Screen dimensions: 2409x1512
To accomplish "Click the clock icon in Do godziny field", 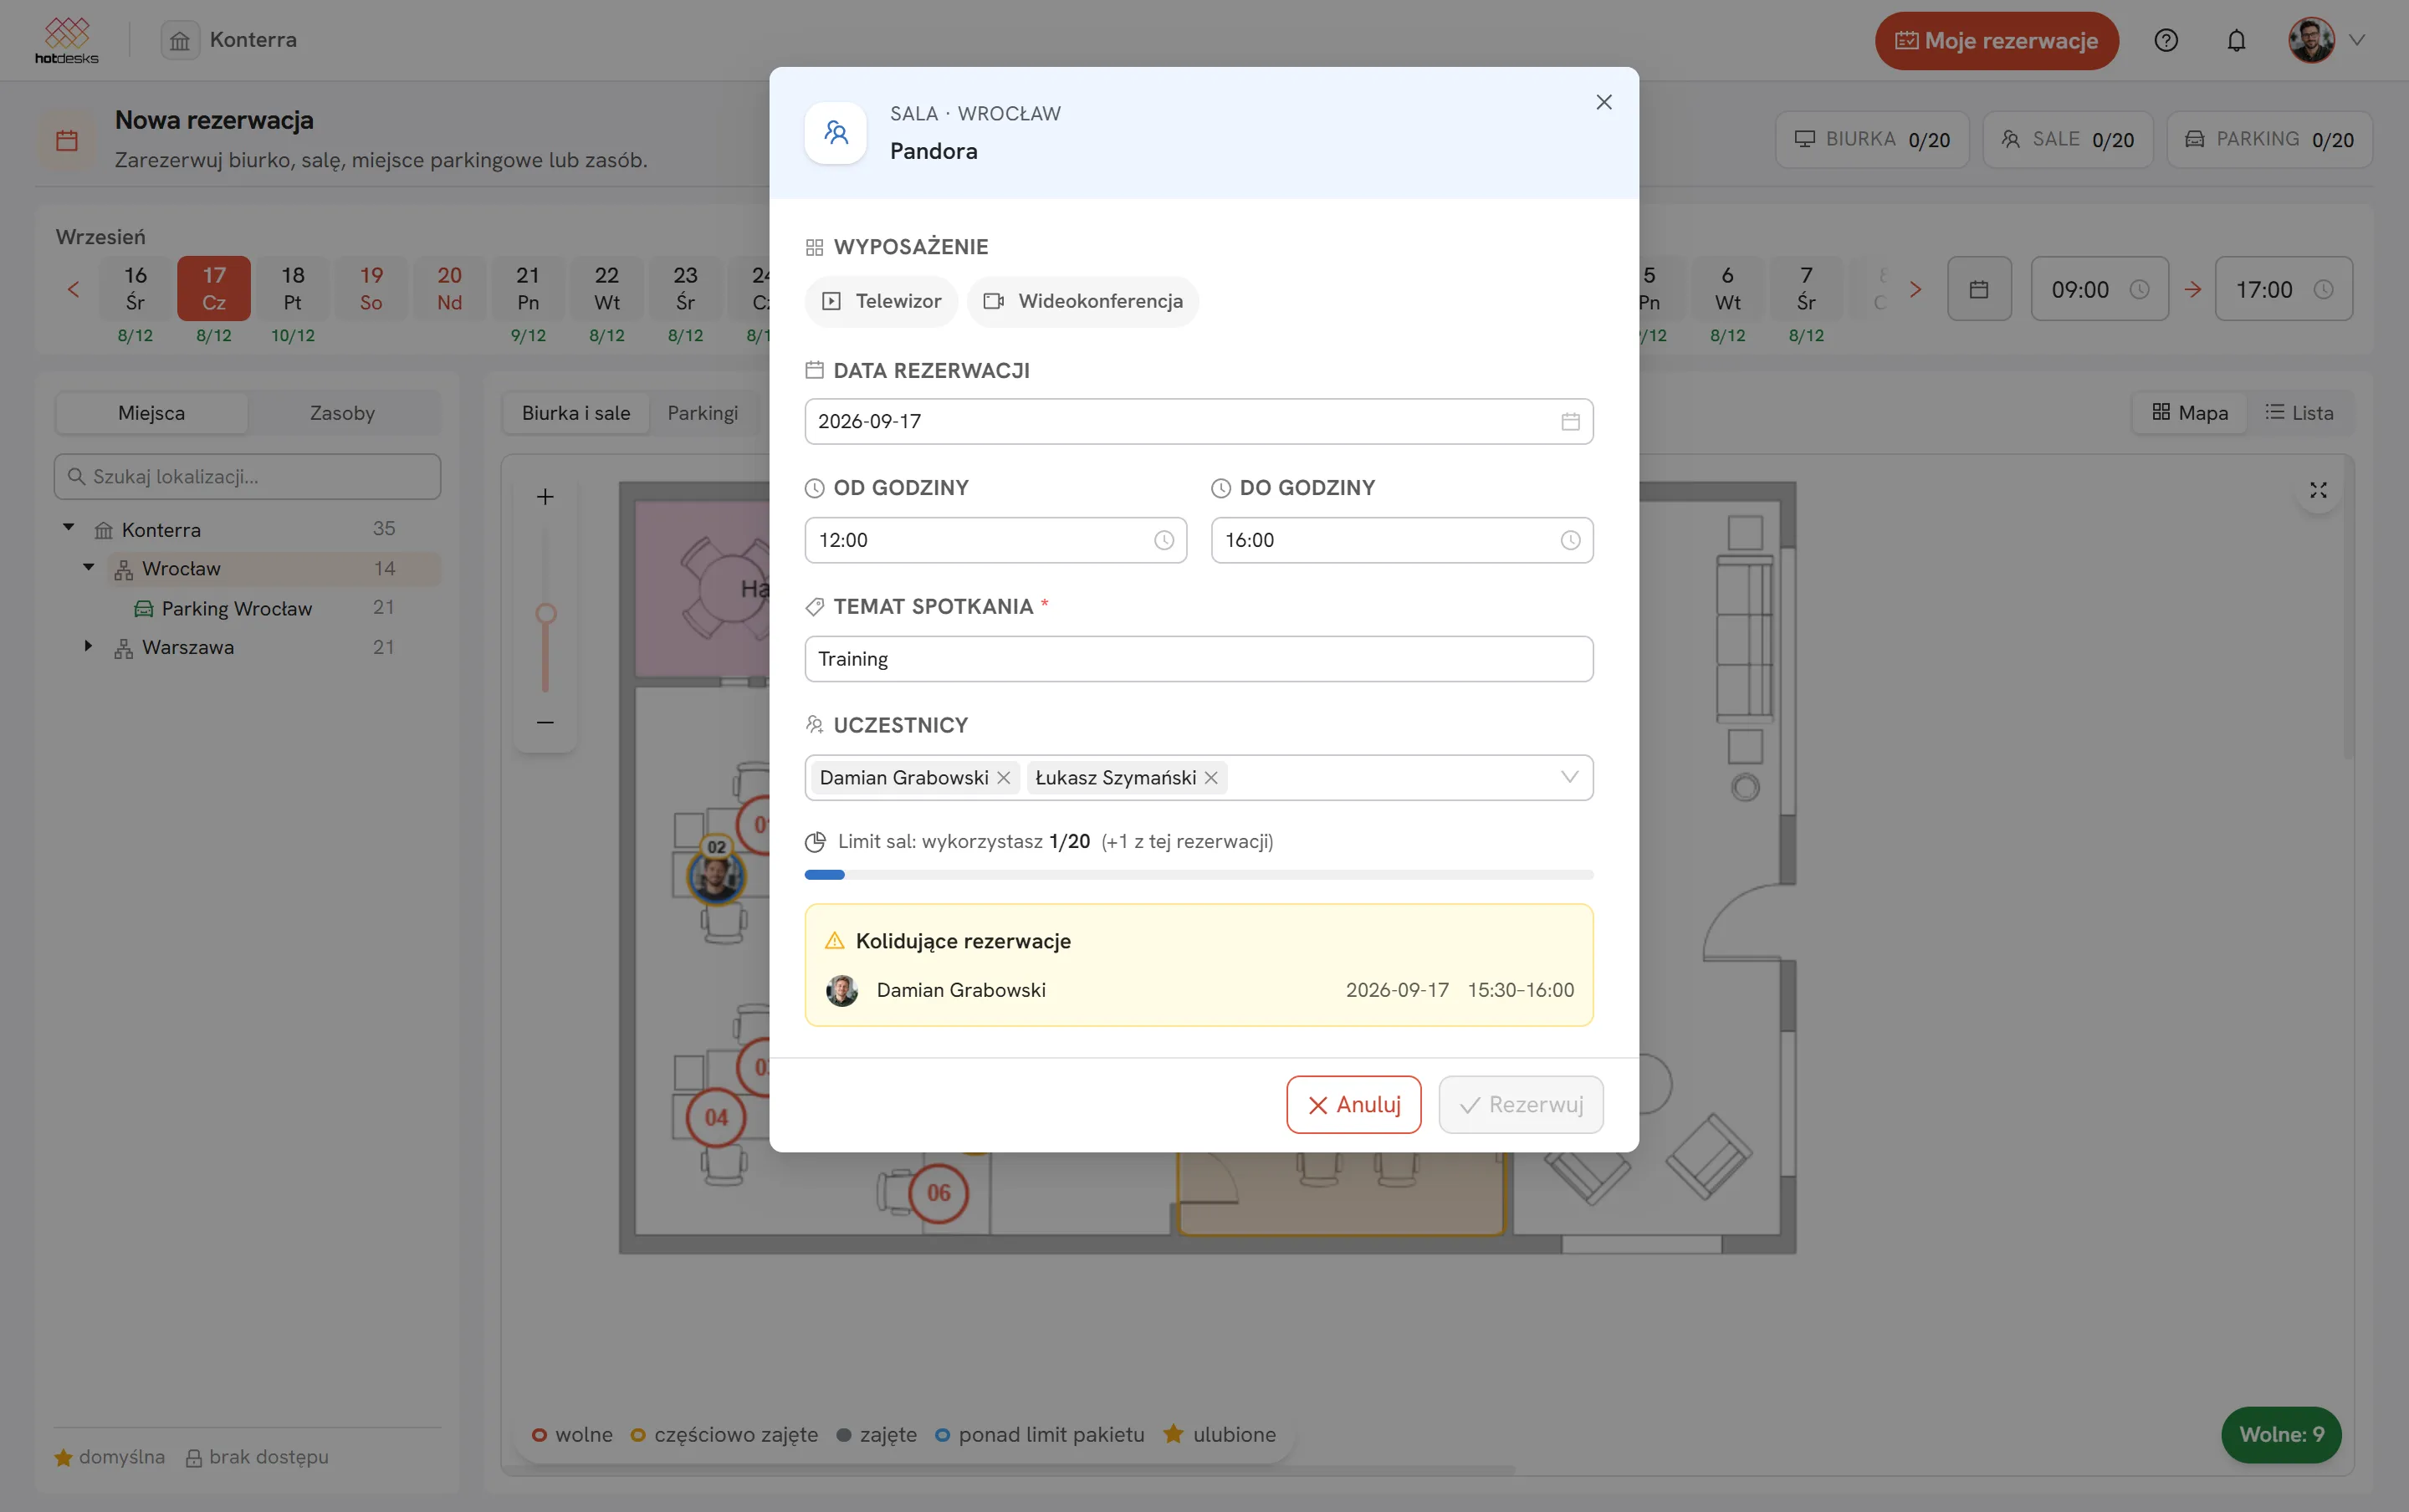I will pos(1570,540).
